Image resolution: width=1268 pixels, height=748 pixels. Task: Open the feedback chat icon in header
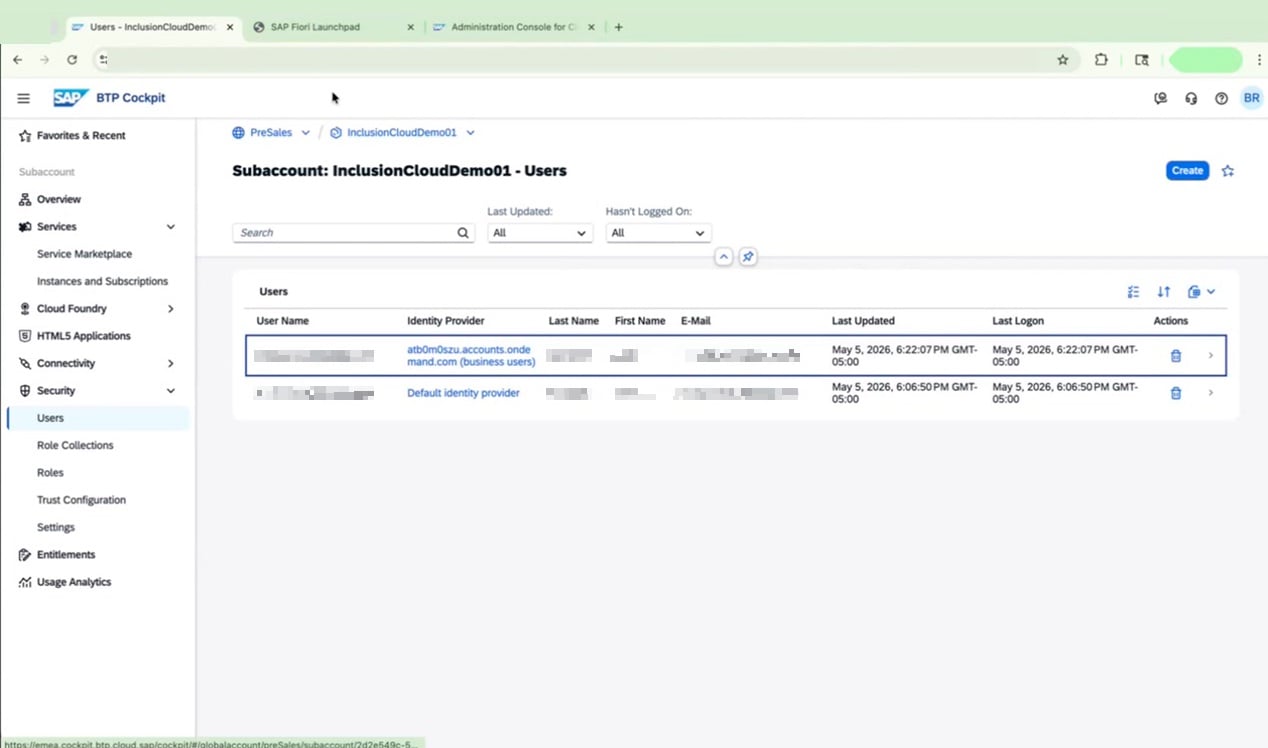point(1160,99)
